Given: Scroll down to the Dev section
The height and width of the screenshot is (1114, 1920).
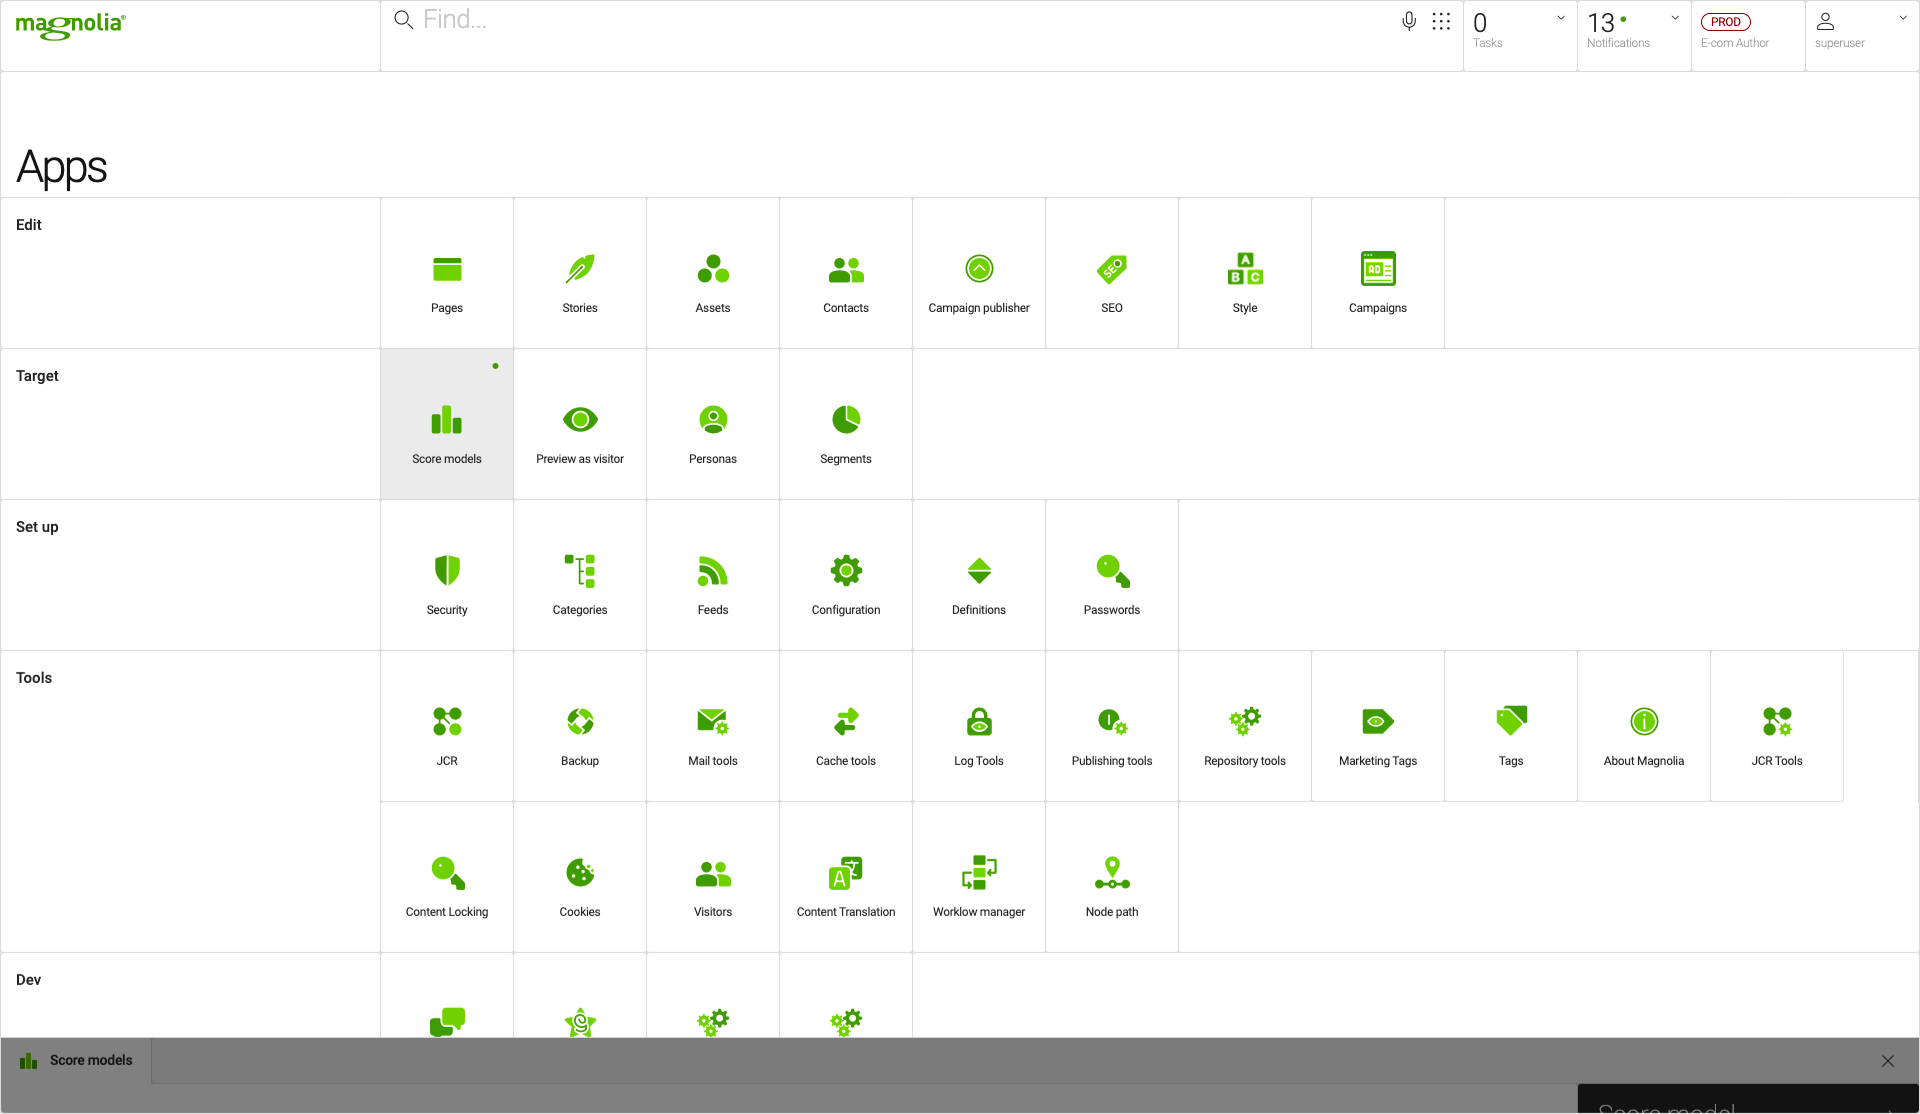Looking at the screenshot, I should [25, 979].
